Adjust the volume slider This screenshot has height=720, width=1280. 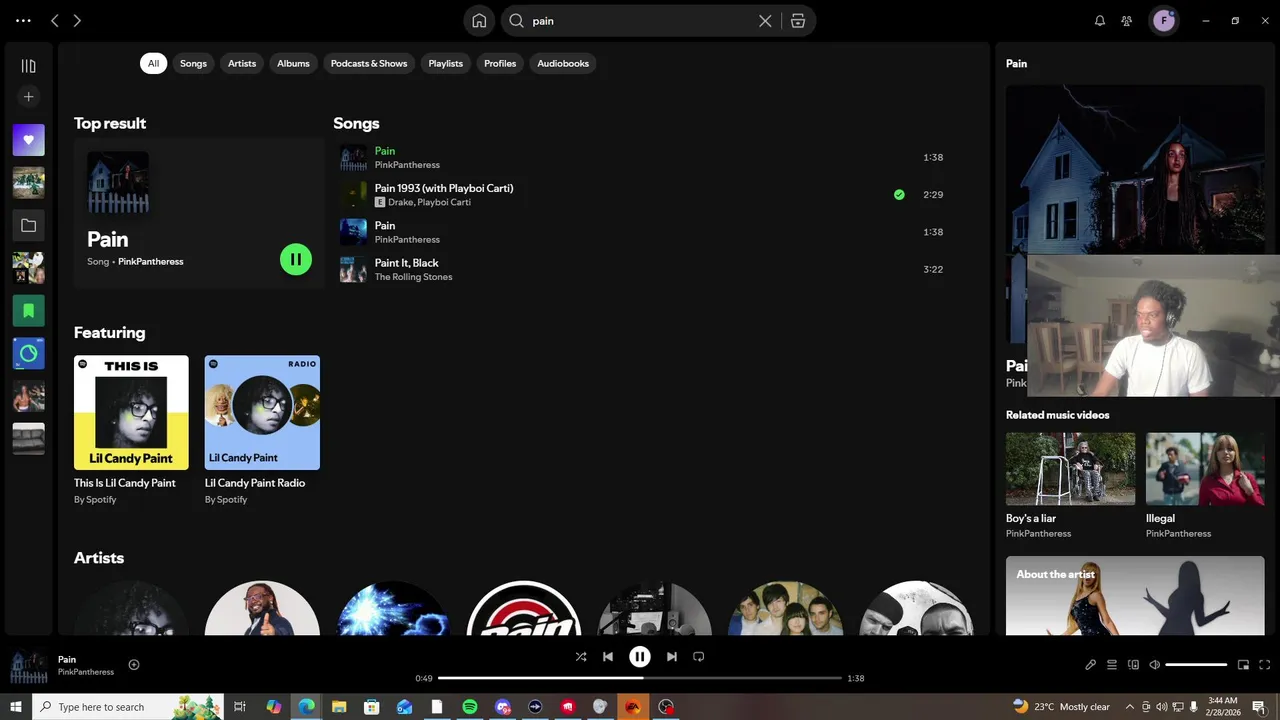1196,665
